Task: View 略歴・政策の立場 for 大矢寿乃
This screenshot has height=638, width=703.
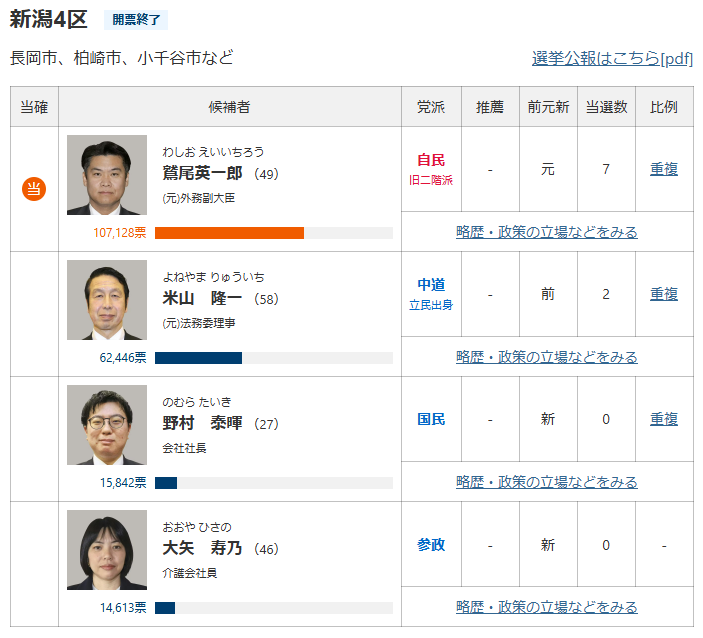Action: point(547,607)
